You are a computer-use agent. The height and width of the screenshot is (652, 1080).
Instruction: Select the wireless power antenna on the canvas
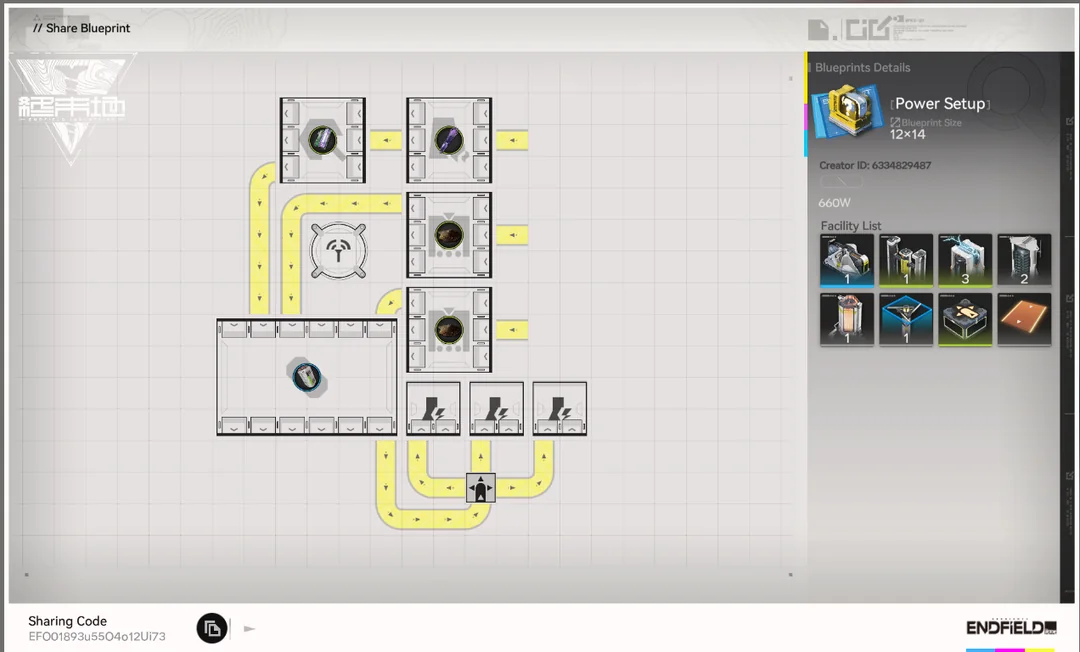337,250
